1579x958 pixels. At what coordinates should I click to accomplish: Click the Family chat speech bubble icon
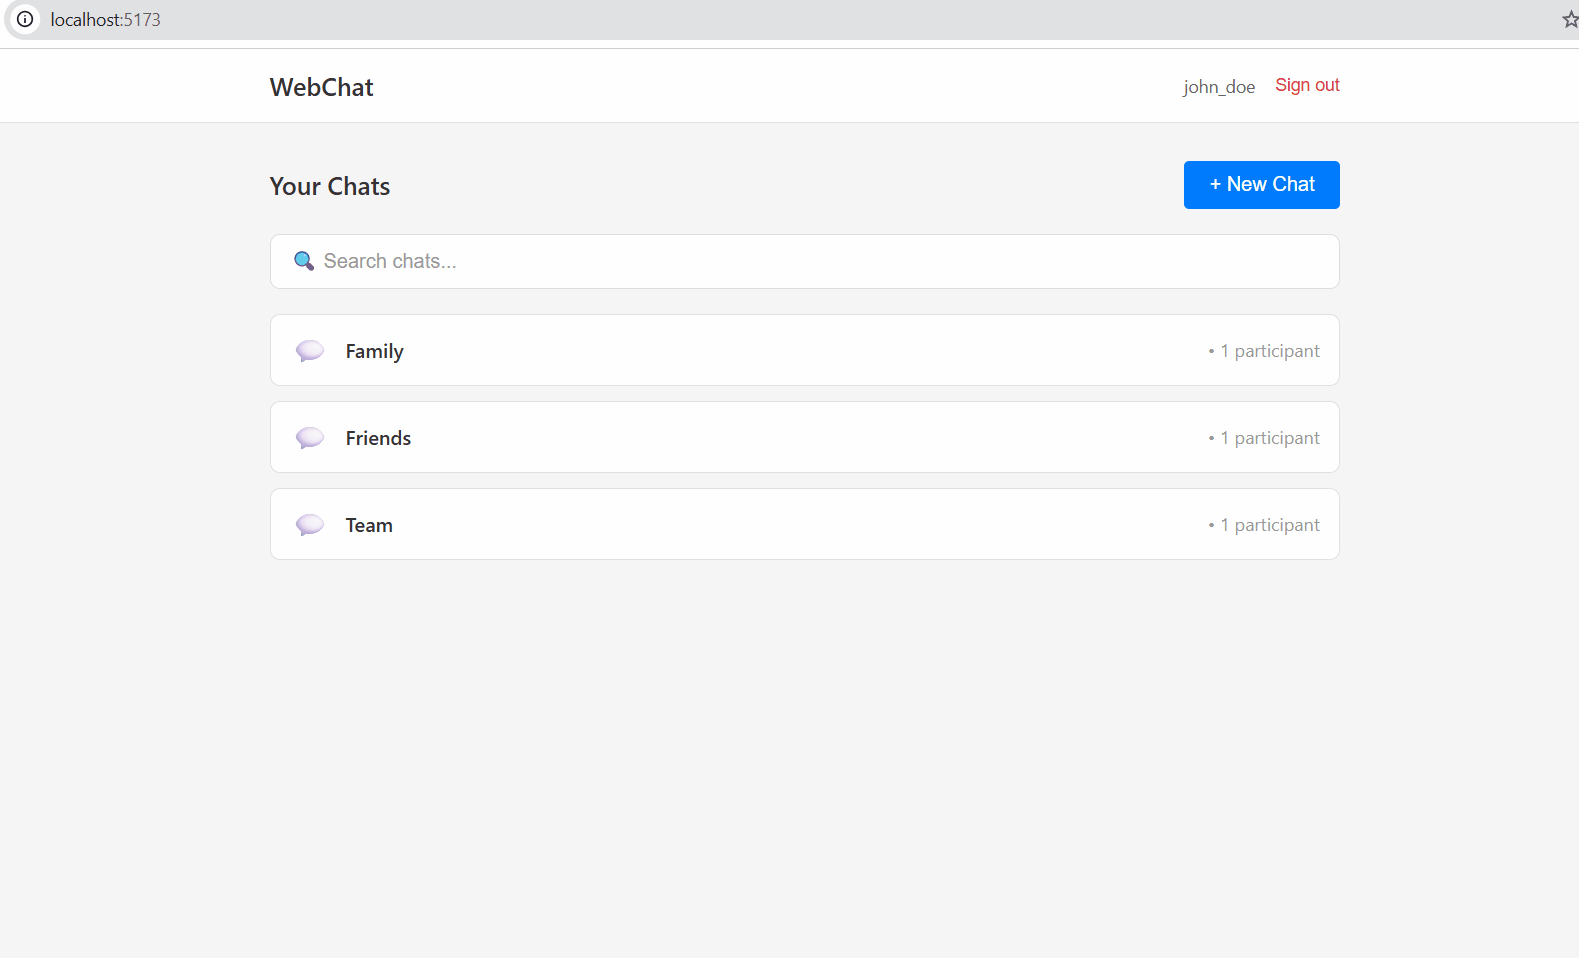pyautogui.click(x=310, y=351)
